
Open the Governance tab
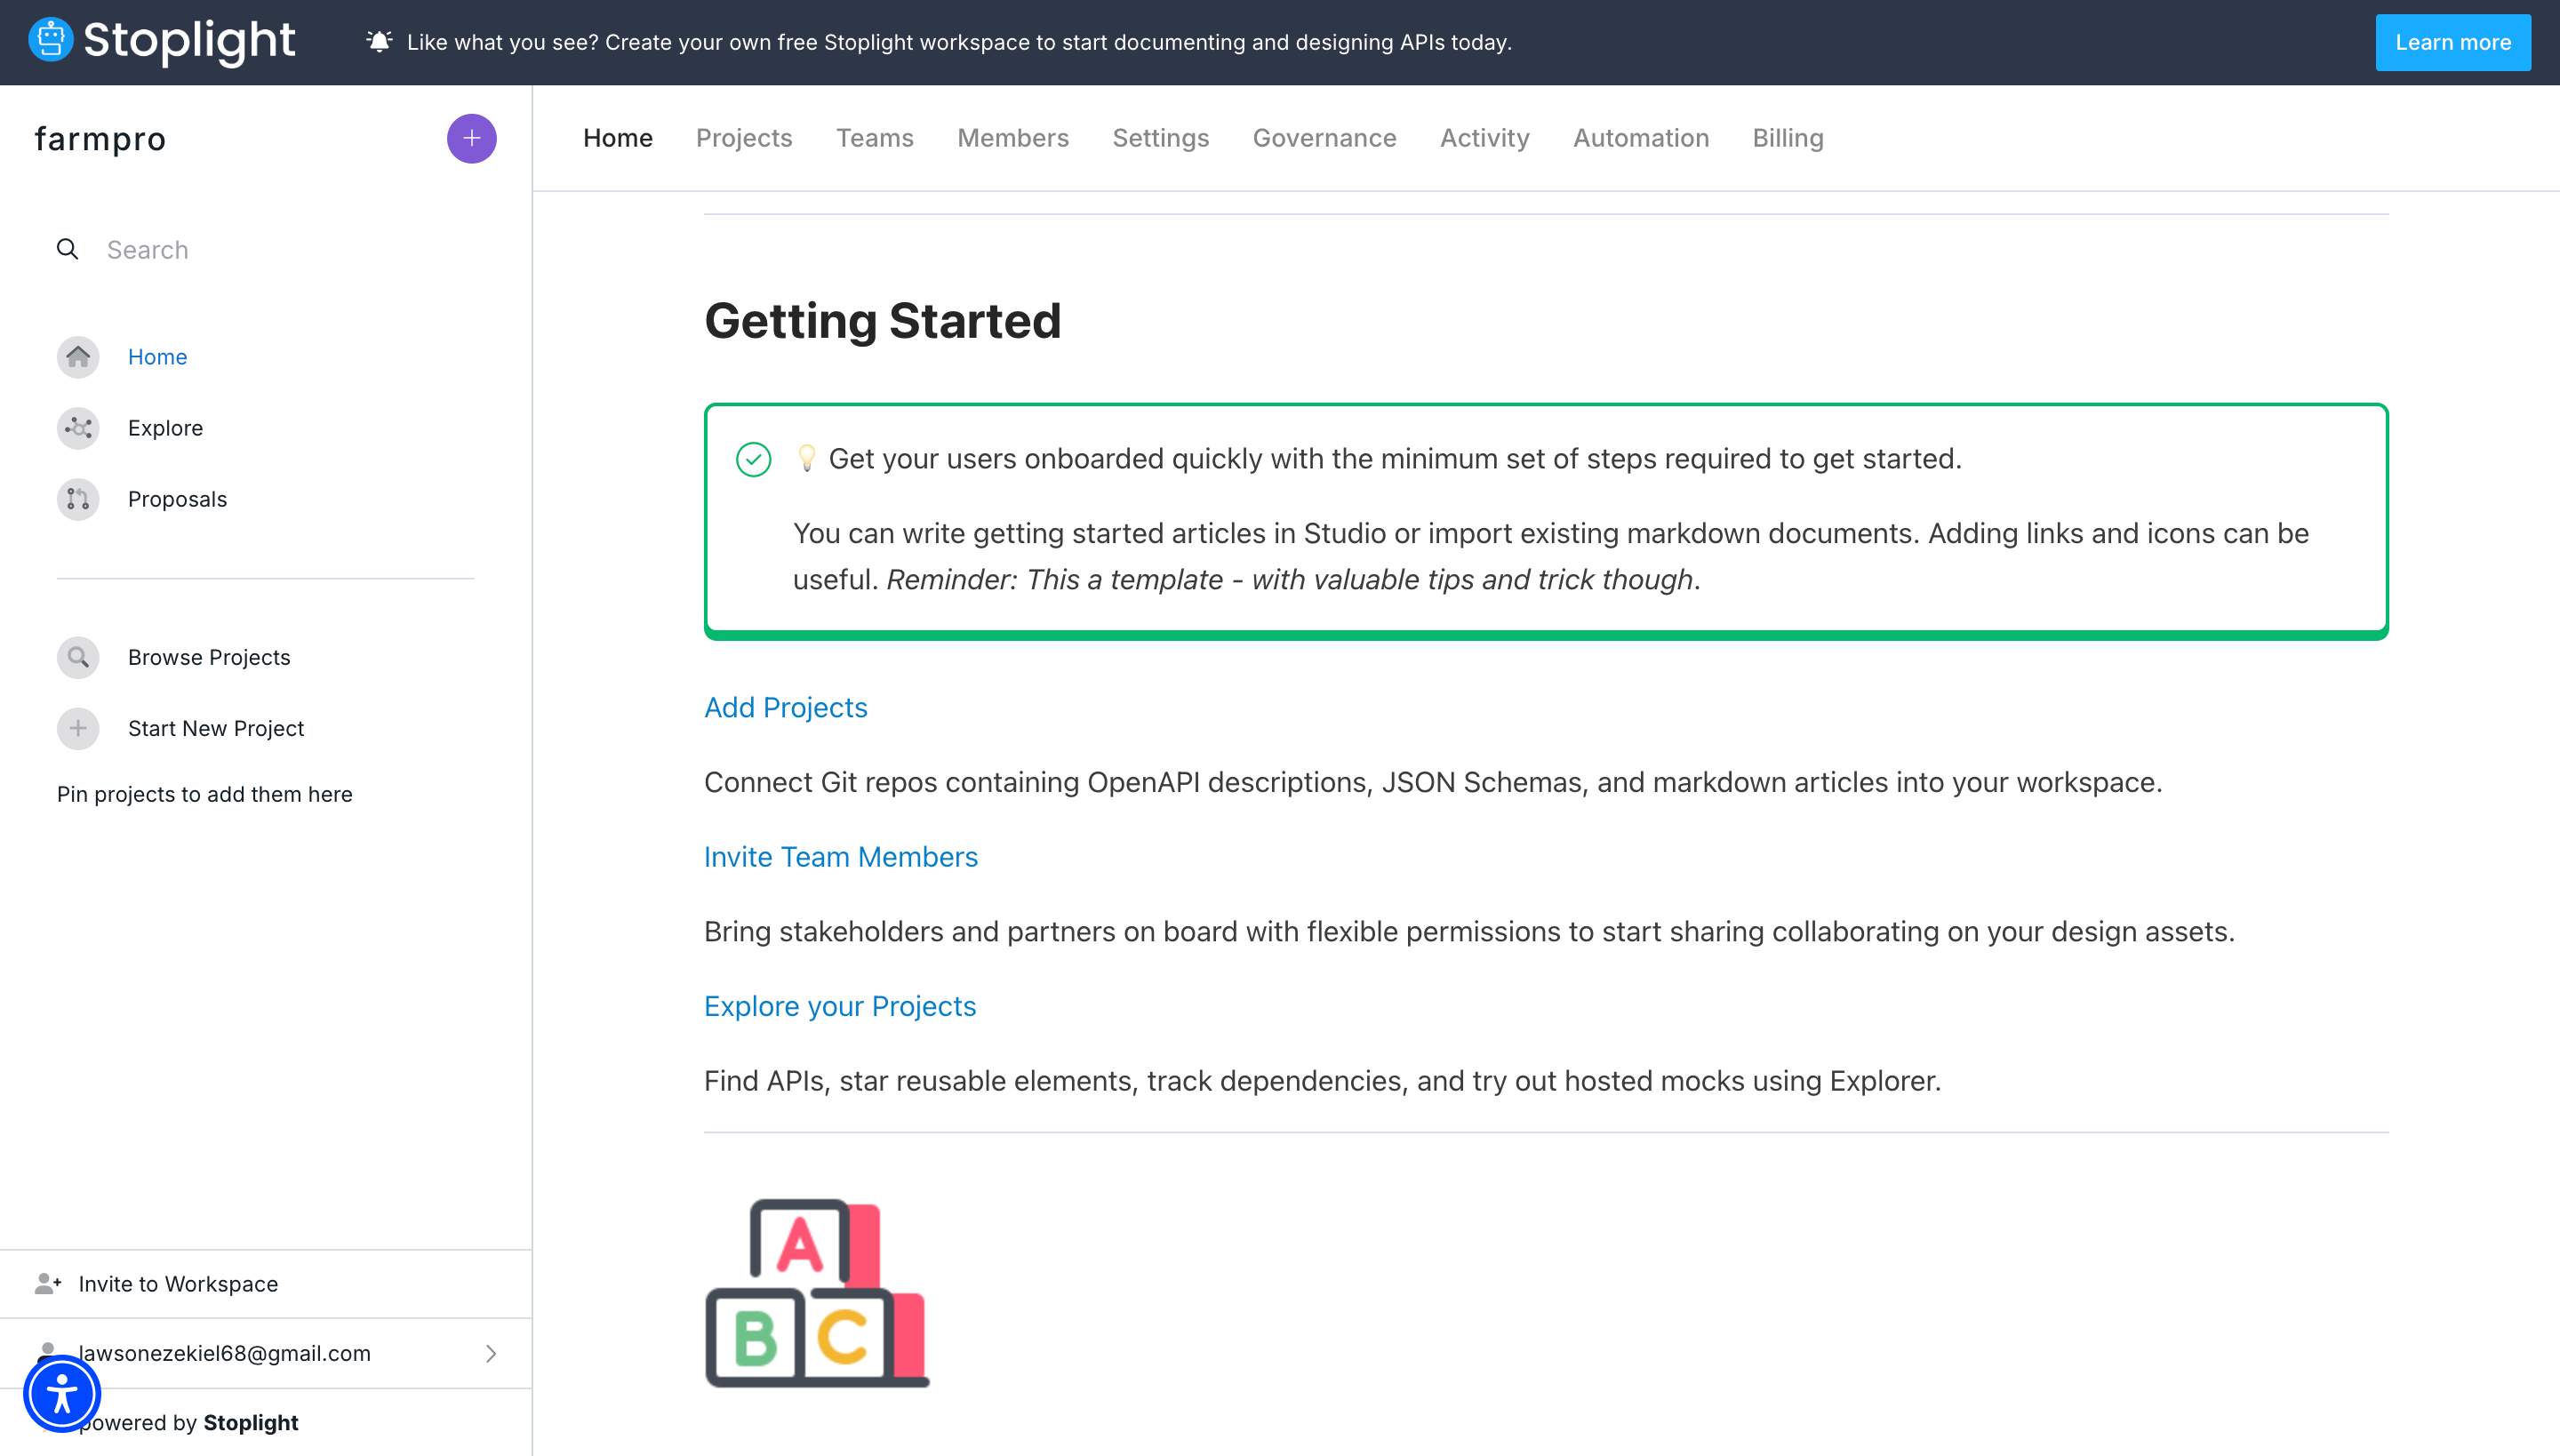point(1324,138)
